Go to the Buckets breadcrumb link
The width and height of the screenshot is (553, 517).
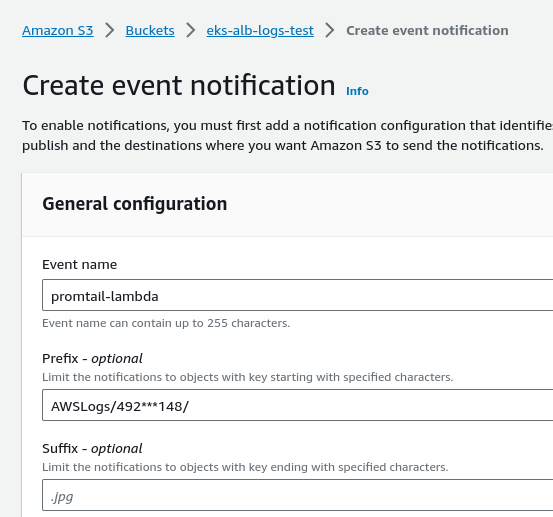pyautogui.click(x=150, y=31)
